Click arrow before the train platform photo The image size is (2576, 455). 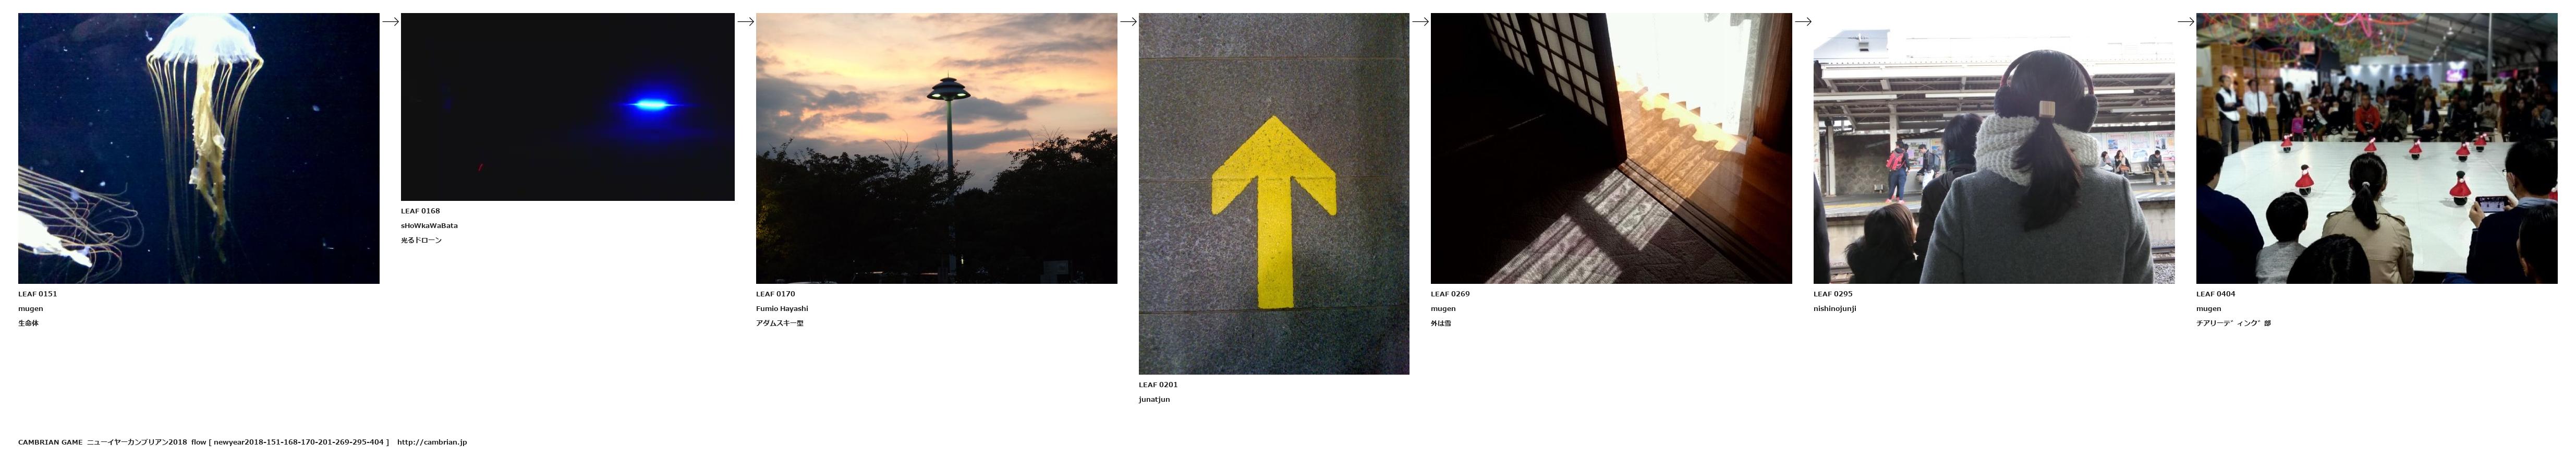pyautogui.click(x=1804, y=21)
